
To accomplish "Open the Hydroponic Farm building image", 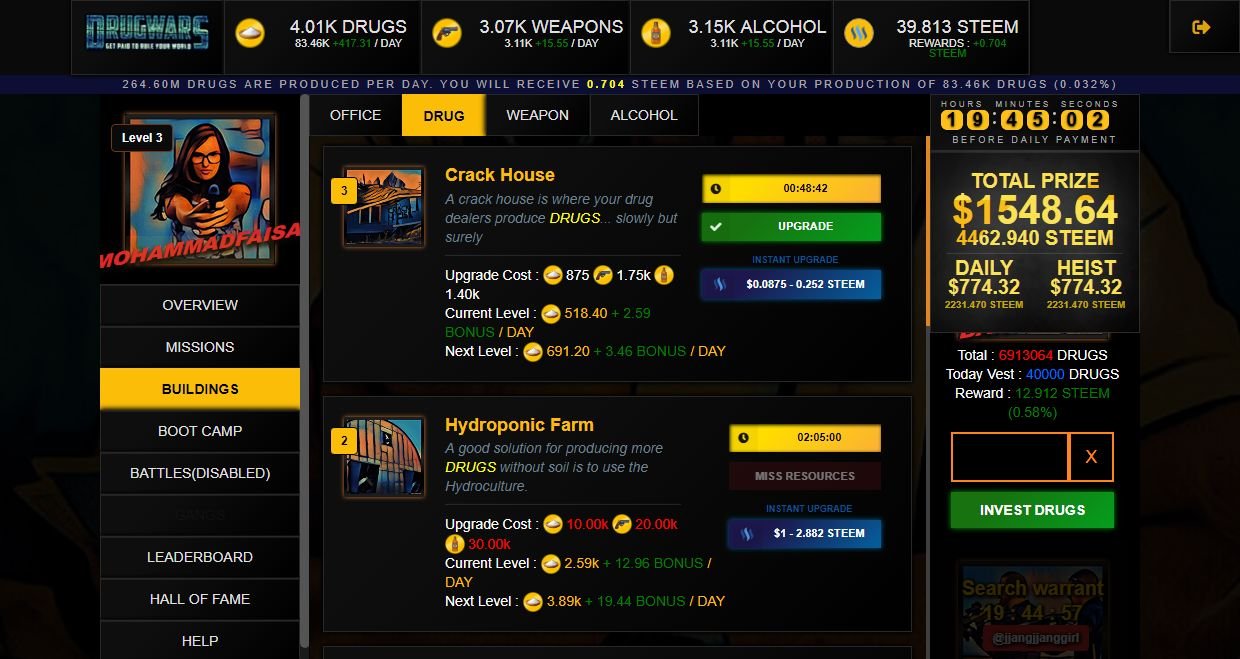I will (x=384, y=457).
